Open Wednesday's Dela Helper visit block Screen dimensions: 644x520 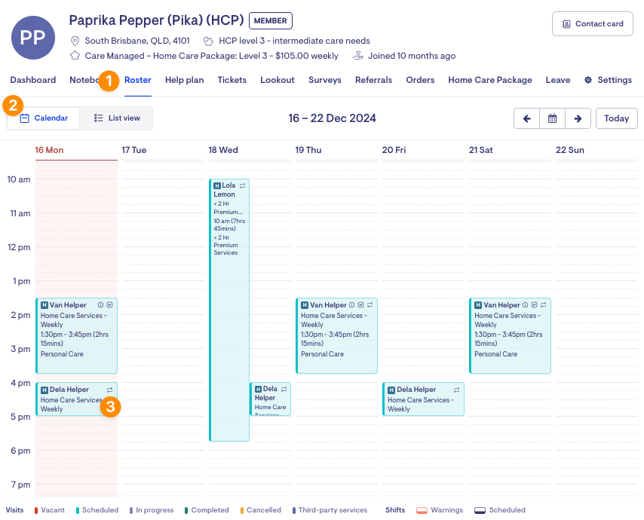click(270, 399)
